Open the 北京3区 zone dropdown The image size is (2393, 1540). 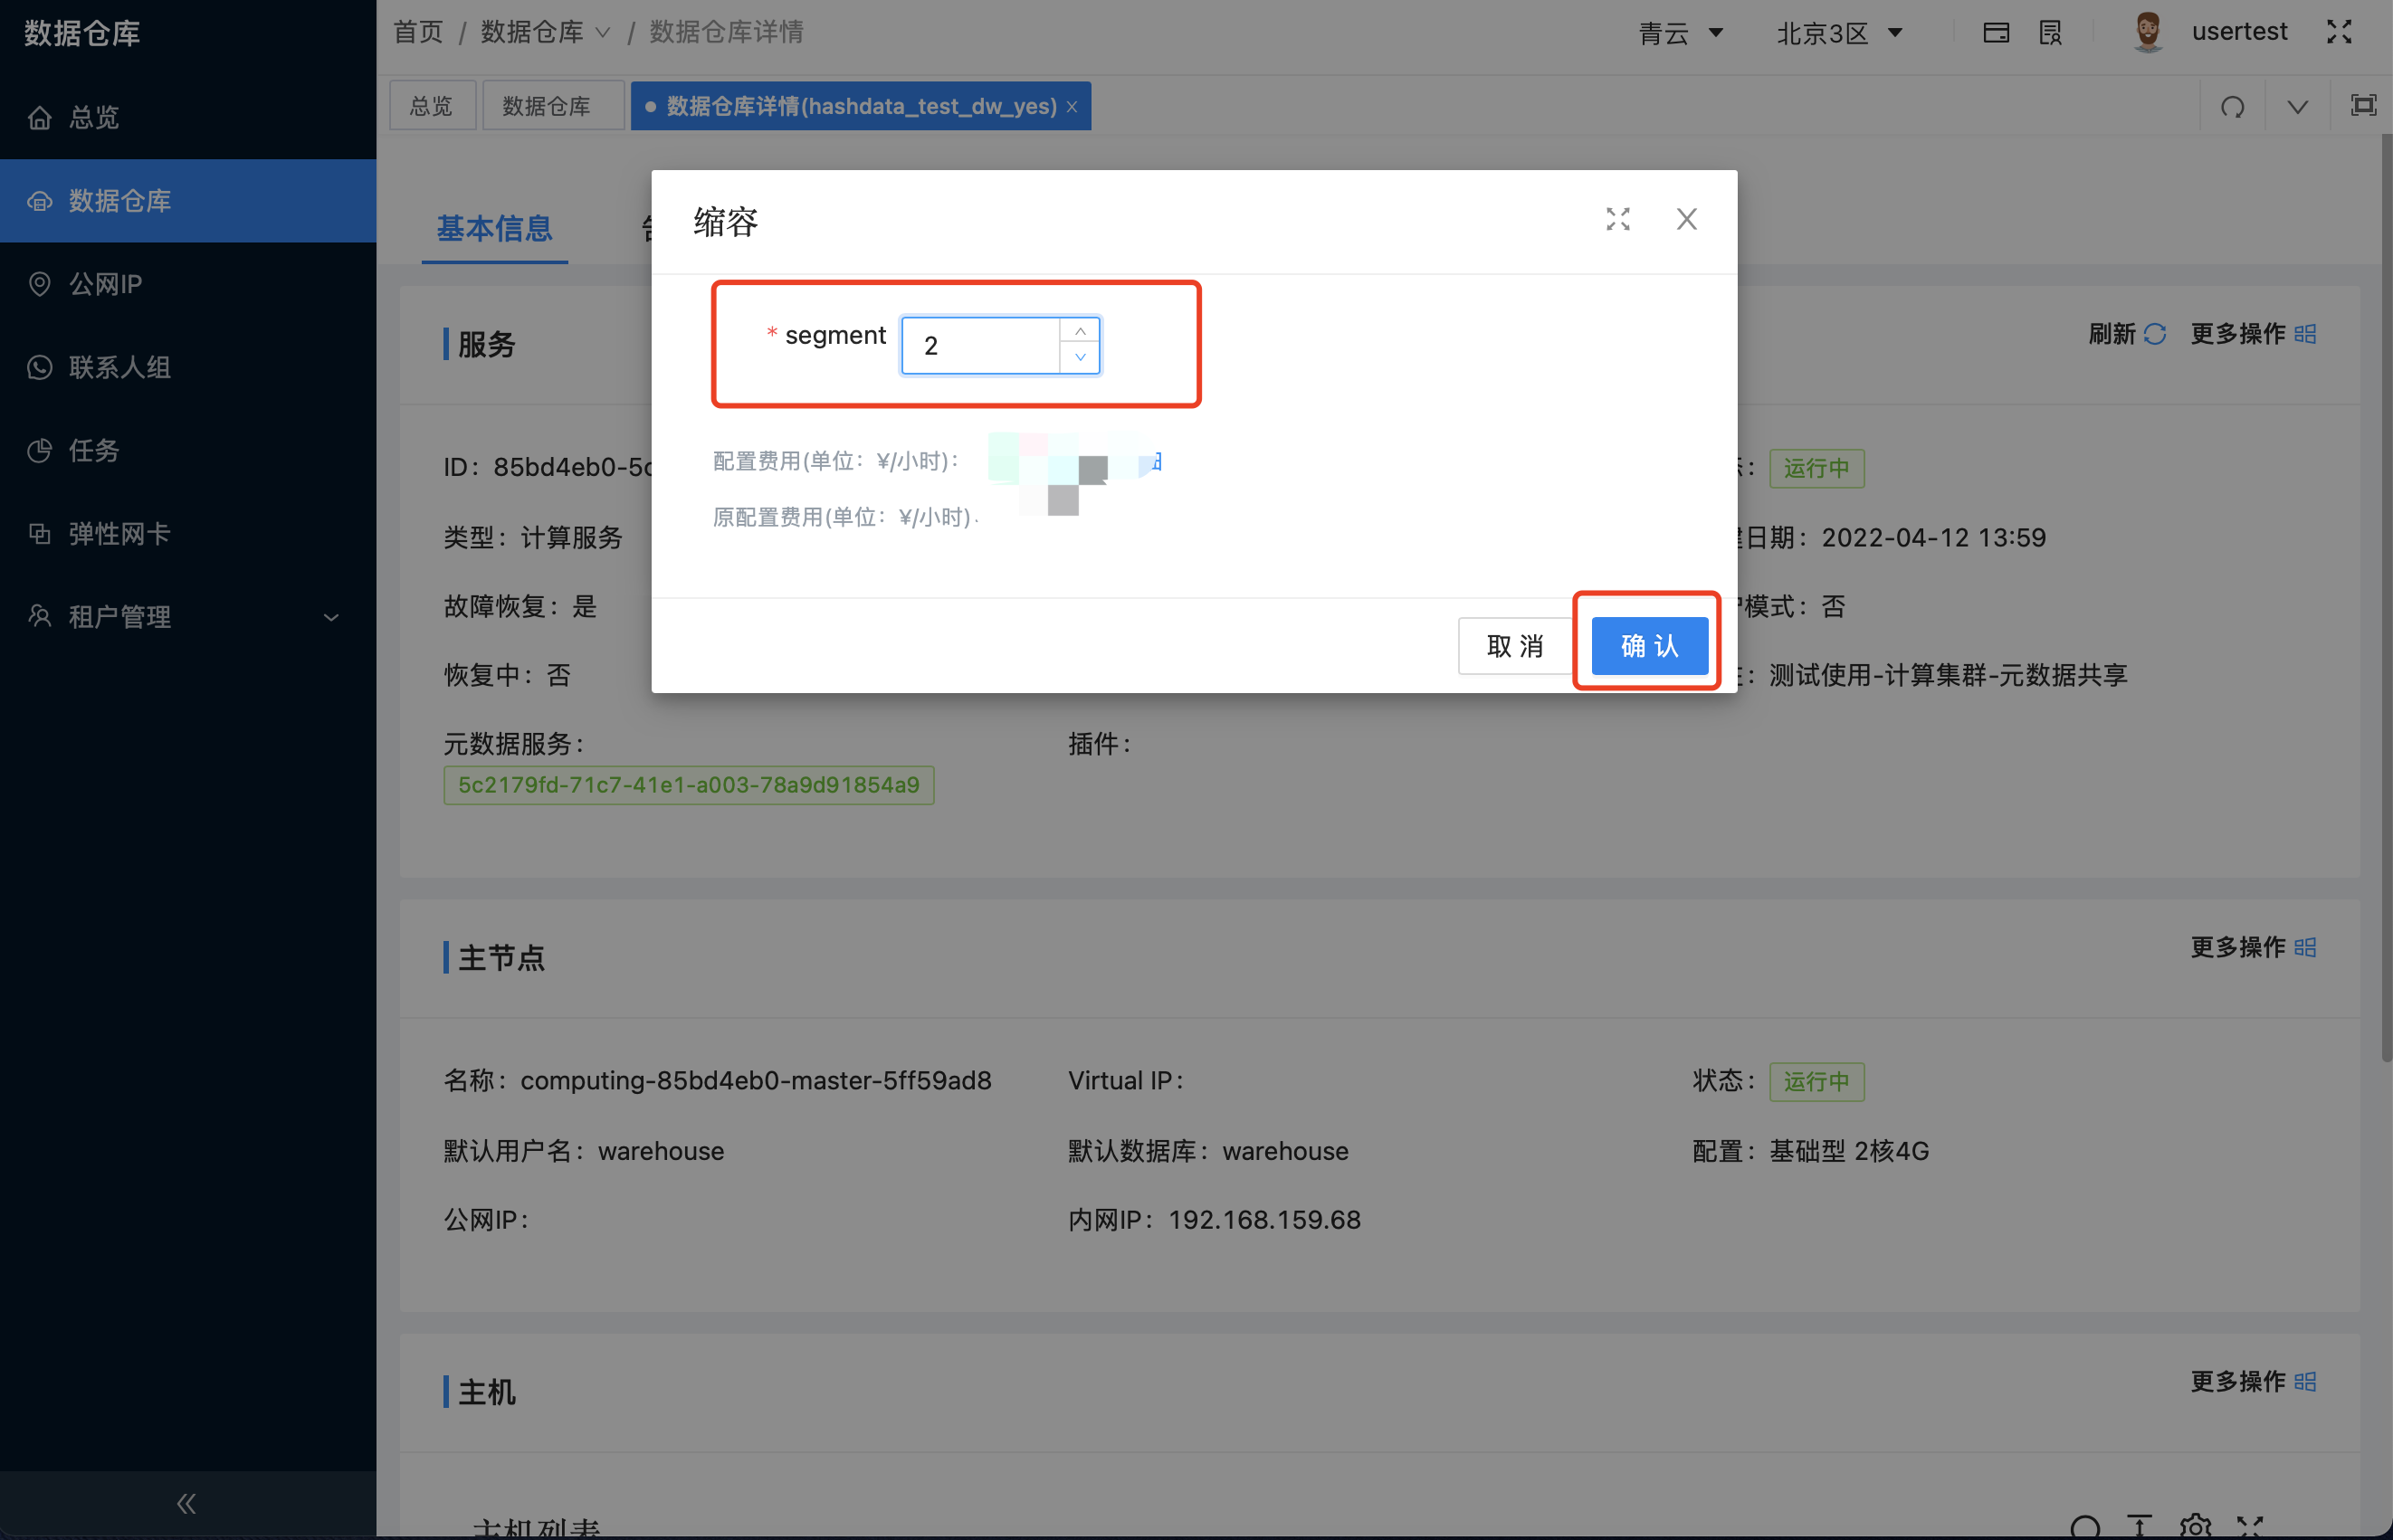(x=1840, y=32)
